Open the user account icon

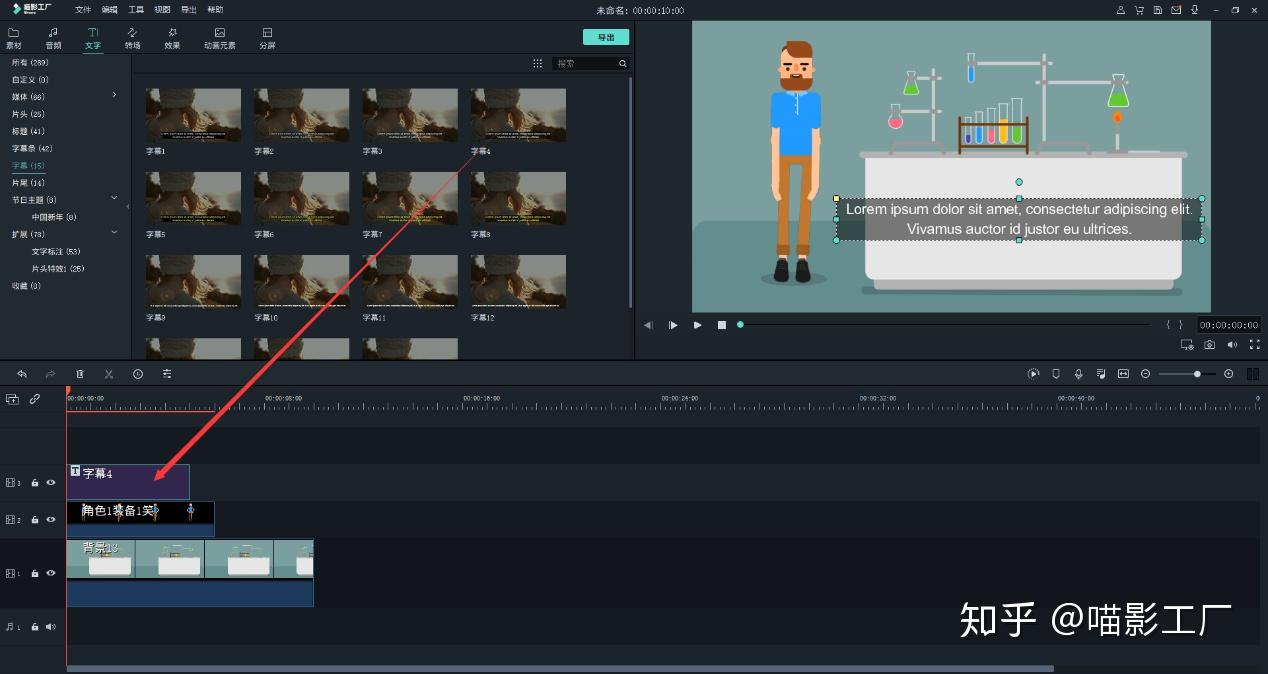(x=1121, y=9)
